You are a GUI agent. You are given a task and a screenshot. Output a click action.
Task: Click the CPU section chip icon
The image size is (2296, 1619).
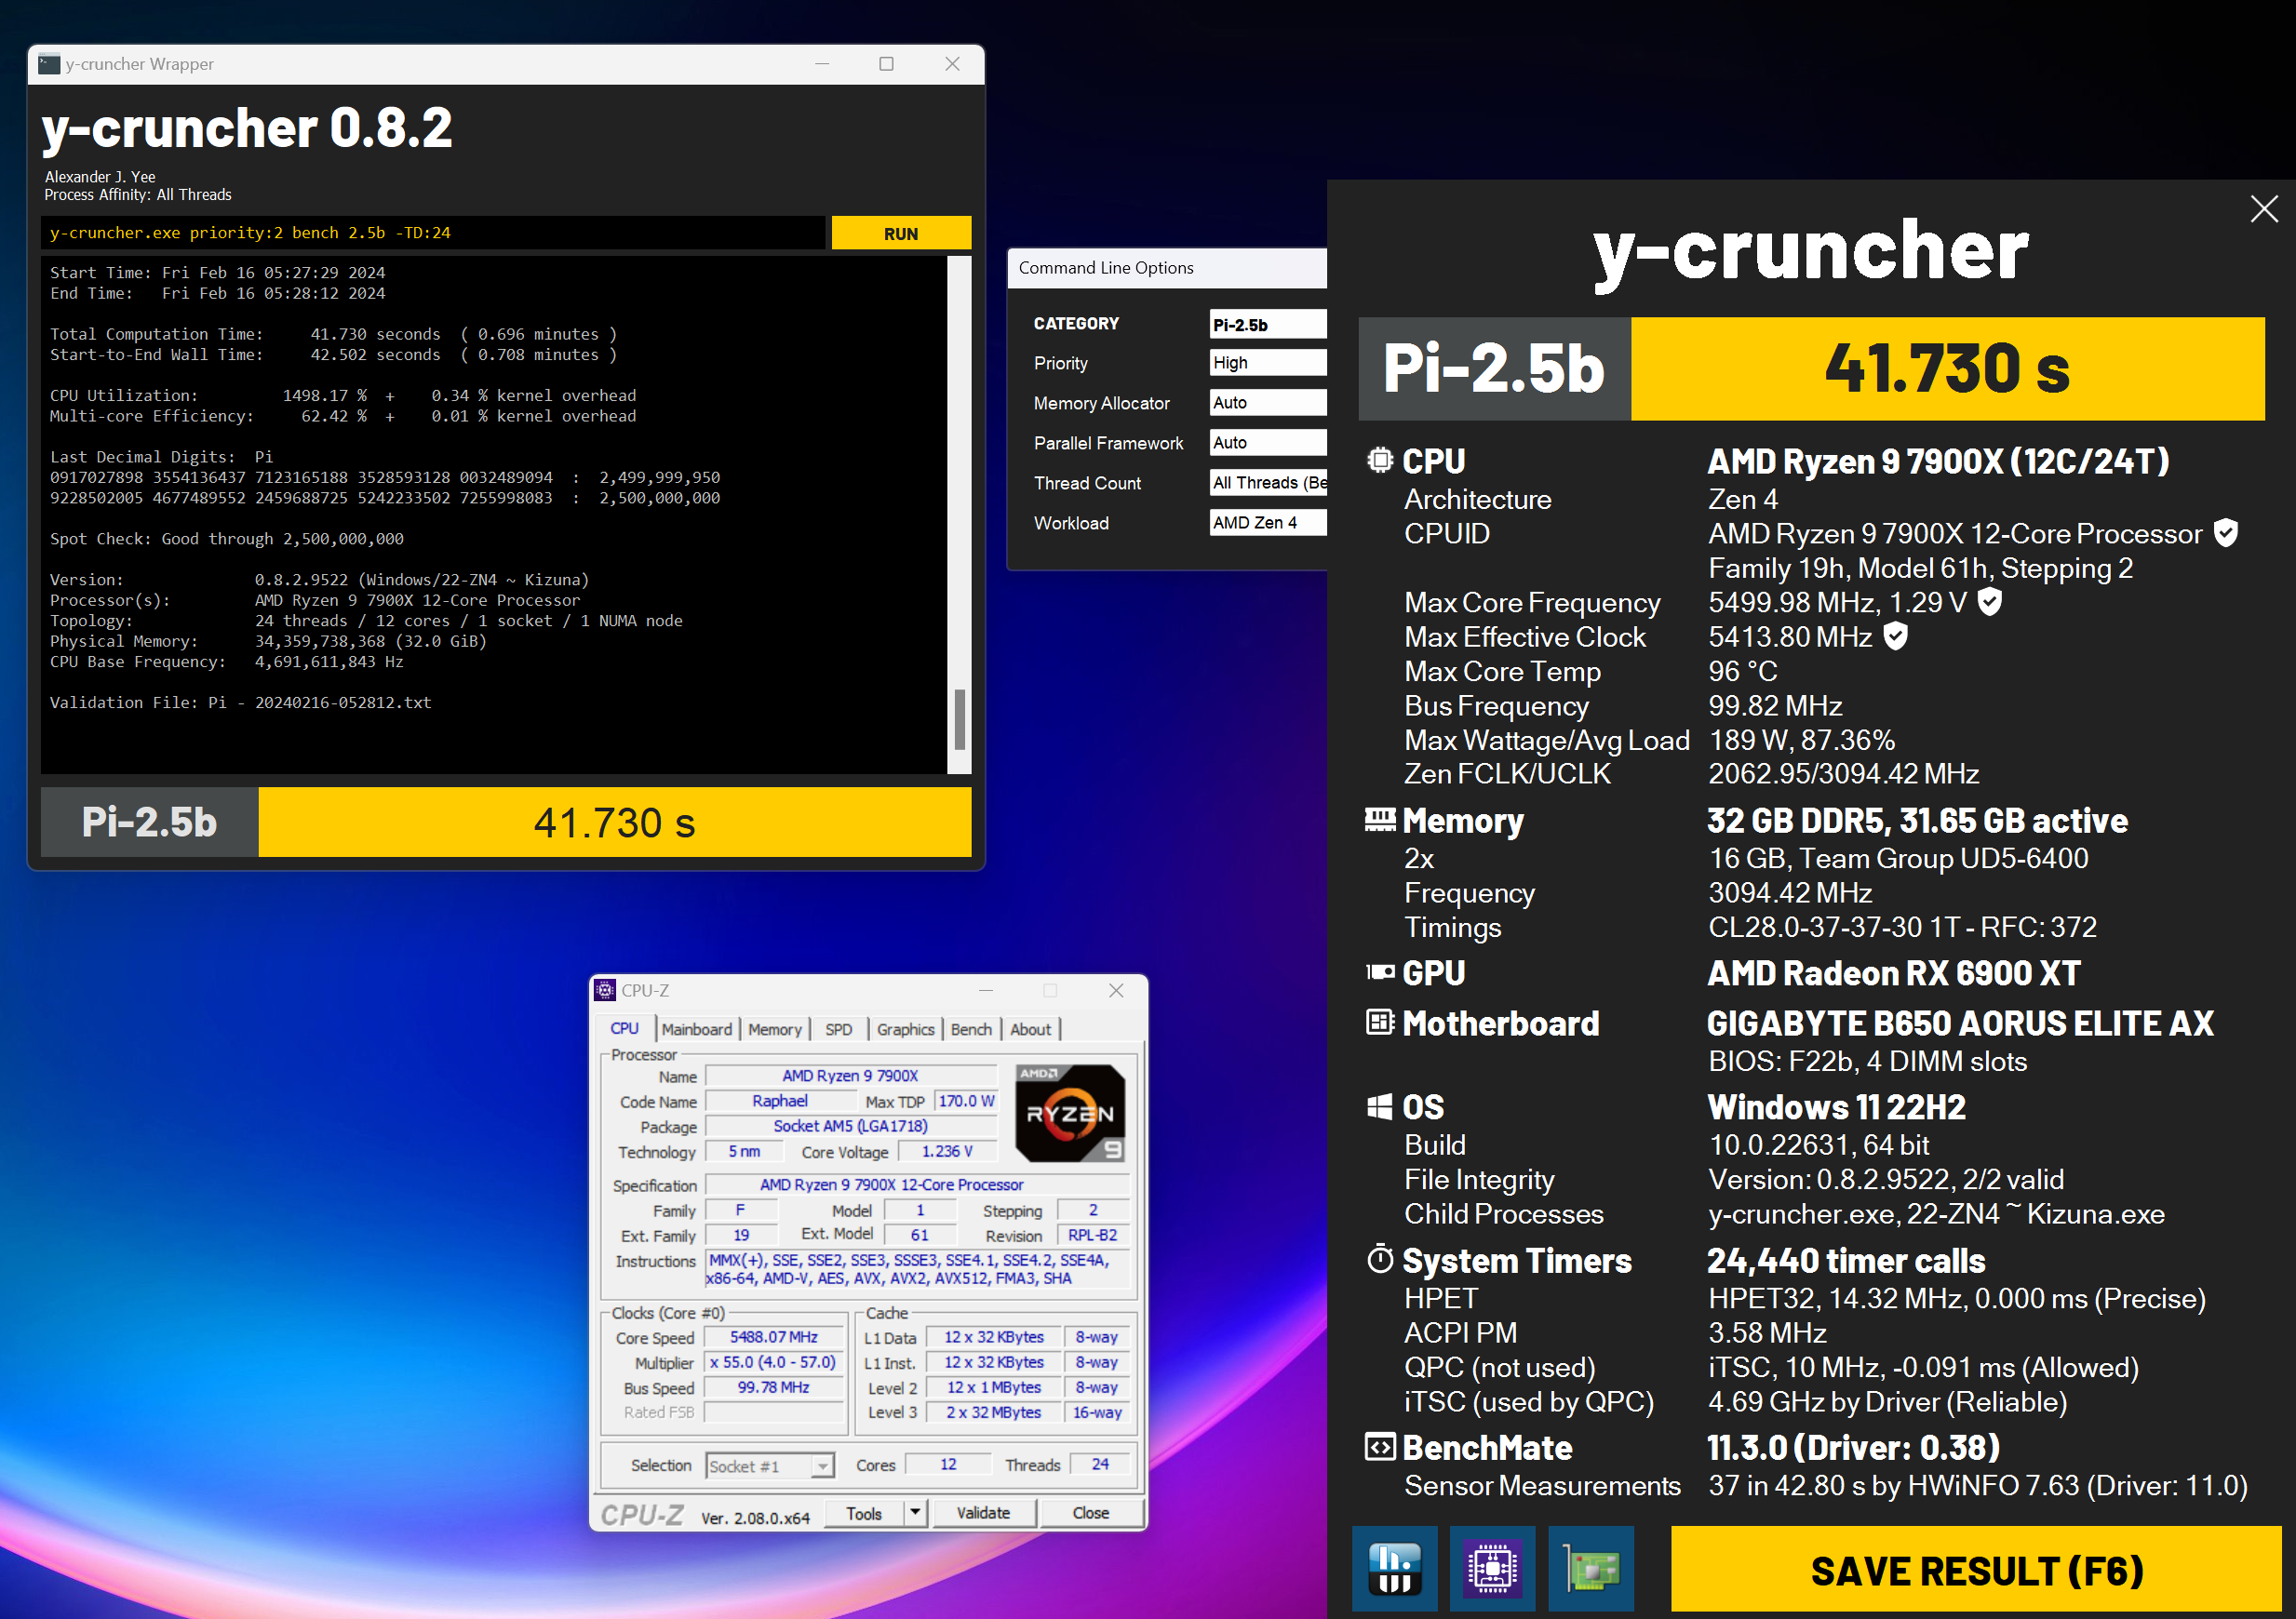(x=1380, y=460)
